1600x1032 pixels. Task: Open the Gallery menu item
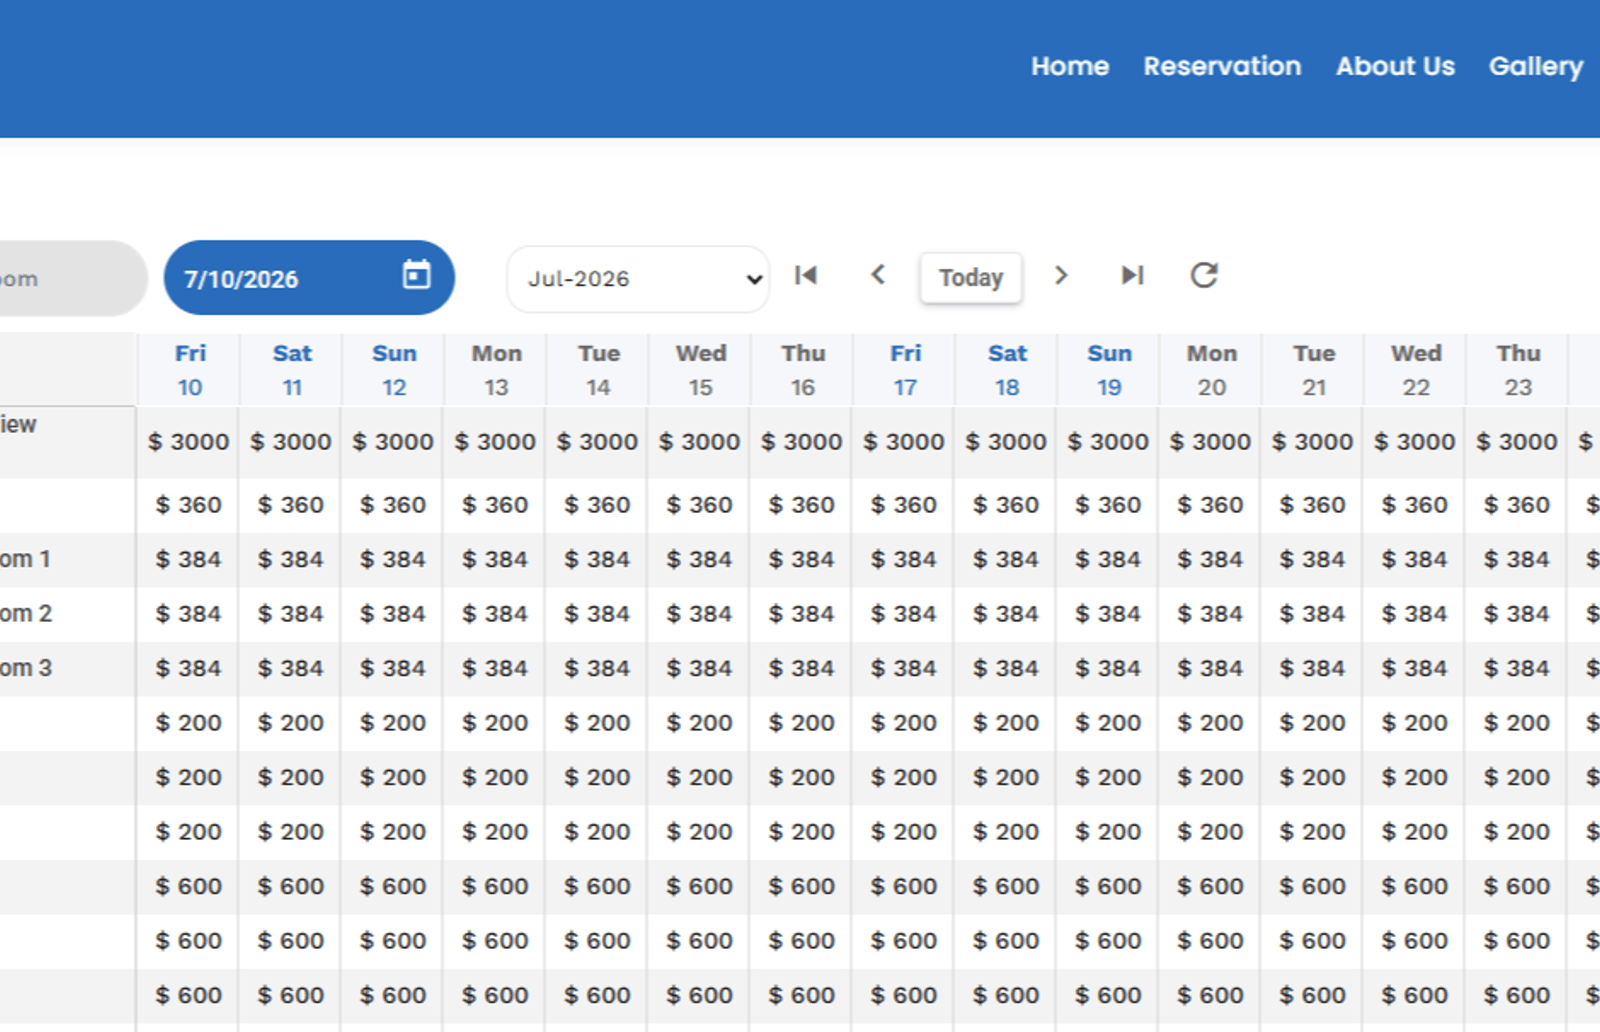[x=1535, y=66]
